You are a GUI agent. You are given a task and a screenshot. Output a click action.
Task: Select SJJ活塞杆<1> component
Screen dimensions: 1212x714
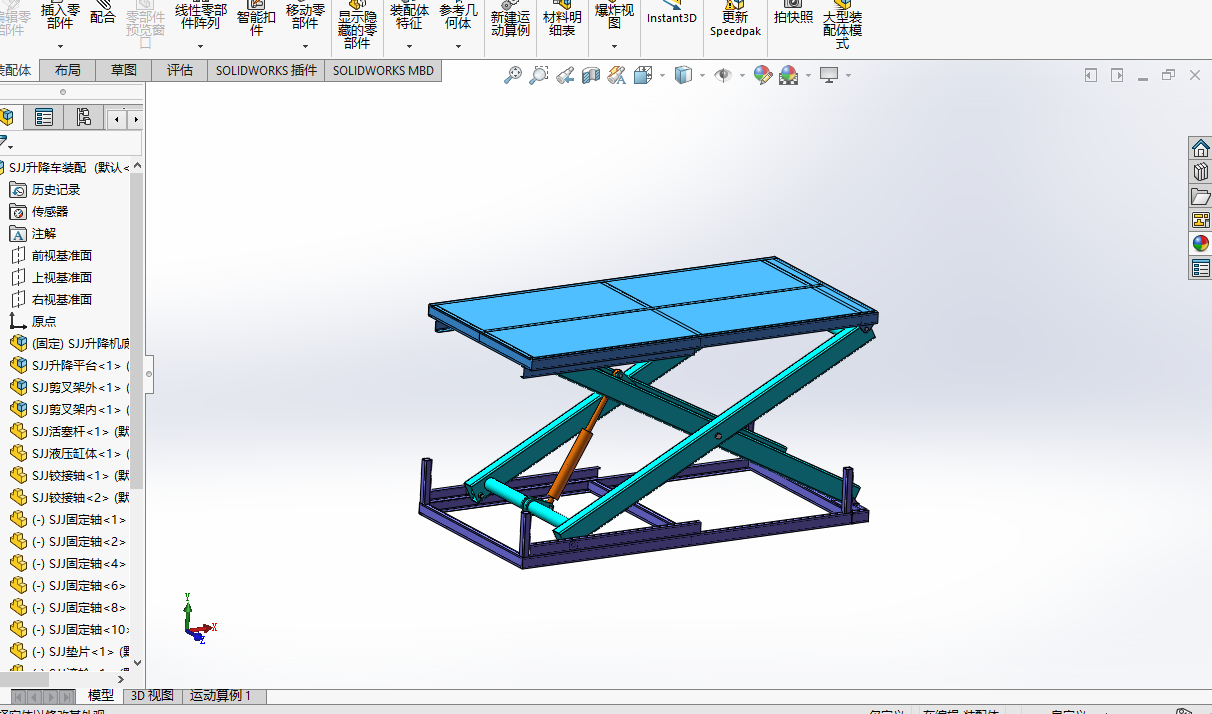(70, 432)
